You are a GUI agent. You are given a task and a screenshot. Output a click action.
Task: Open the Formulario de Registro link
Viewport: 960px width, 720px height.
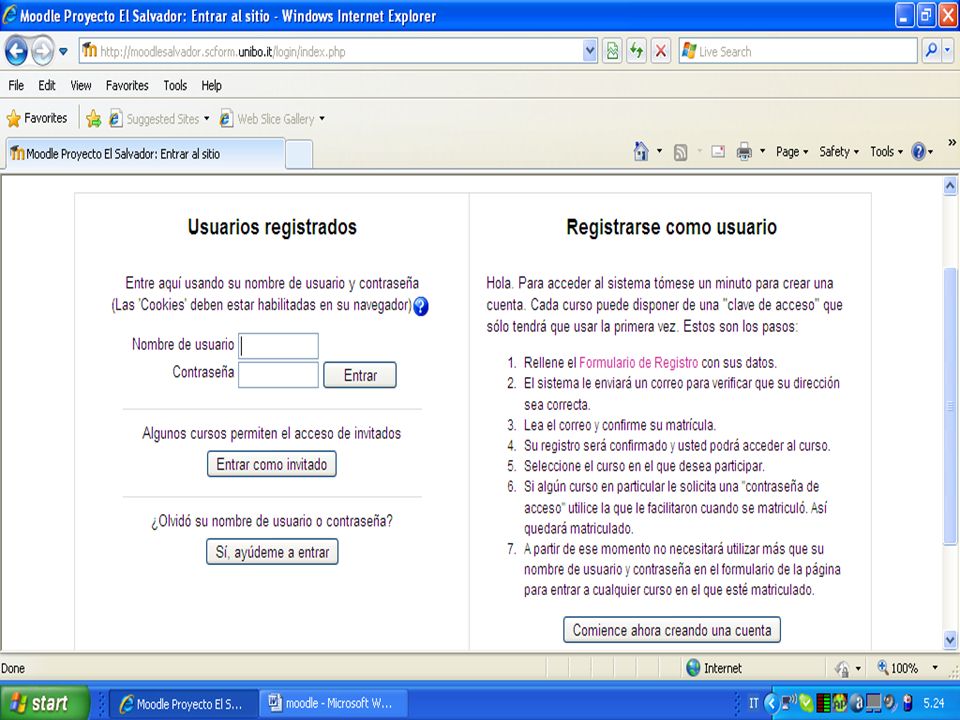tap(638, 362)
